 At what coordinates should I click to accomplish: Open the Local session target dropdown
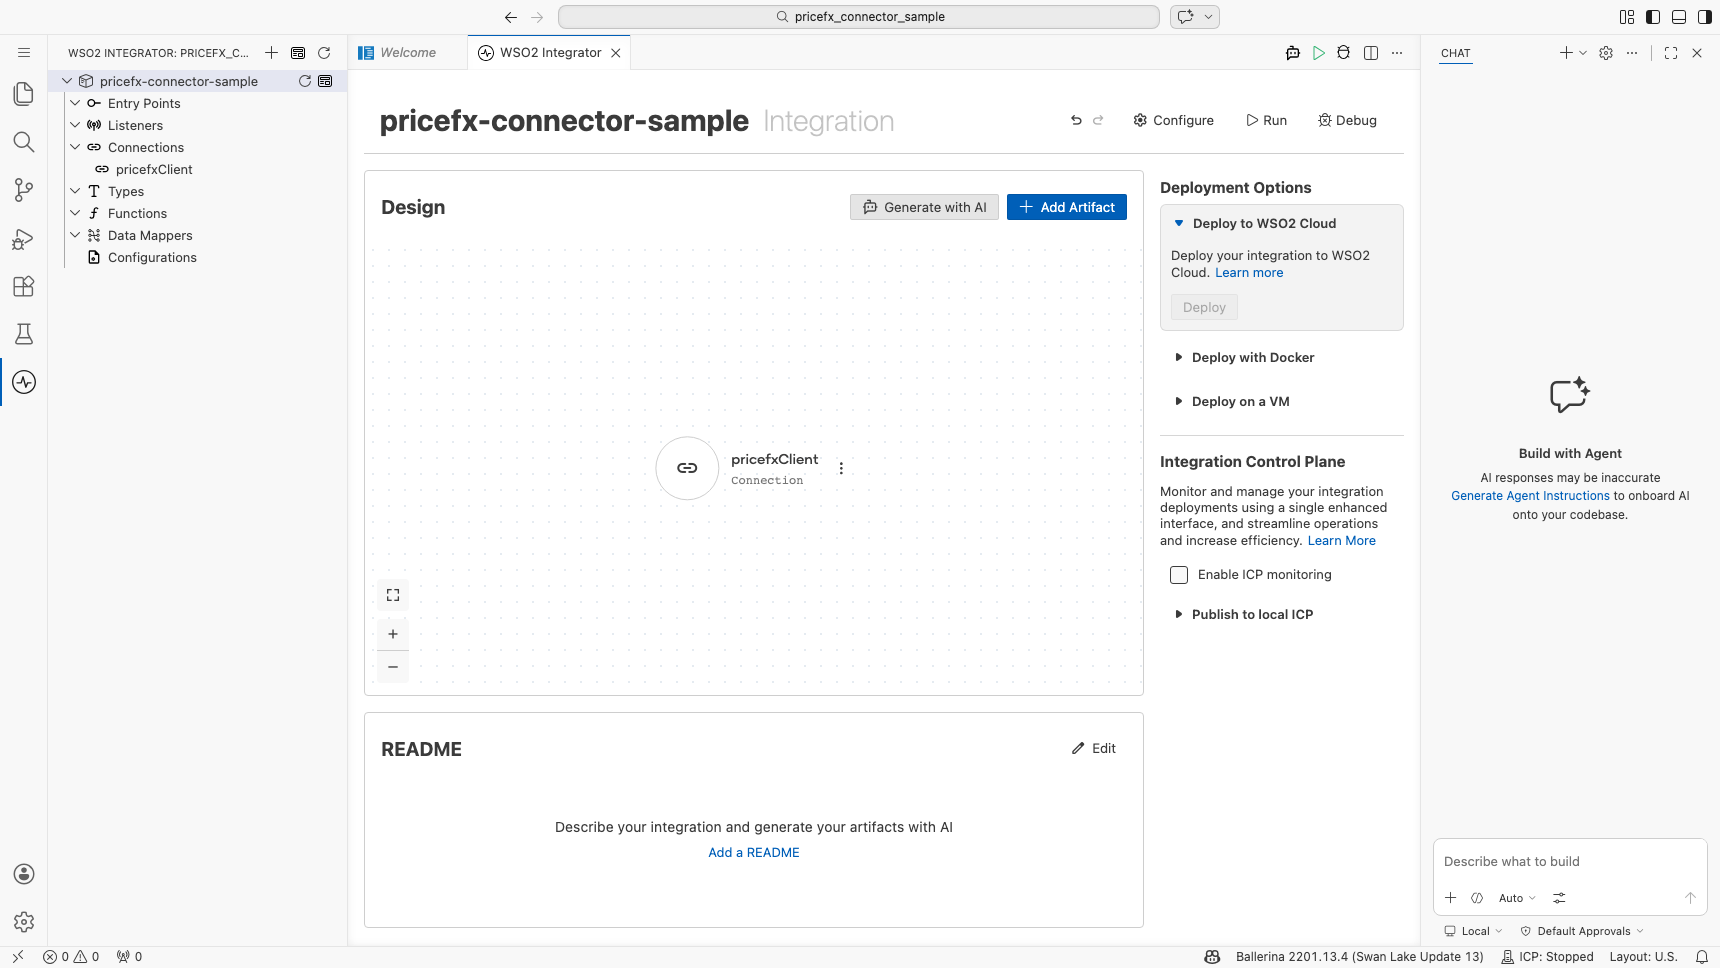(1473, 931)
